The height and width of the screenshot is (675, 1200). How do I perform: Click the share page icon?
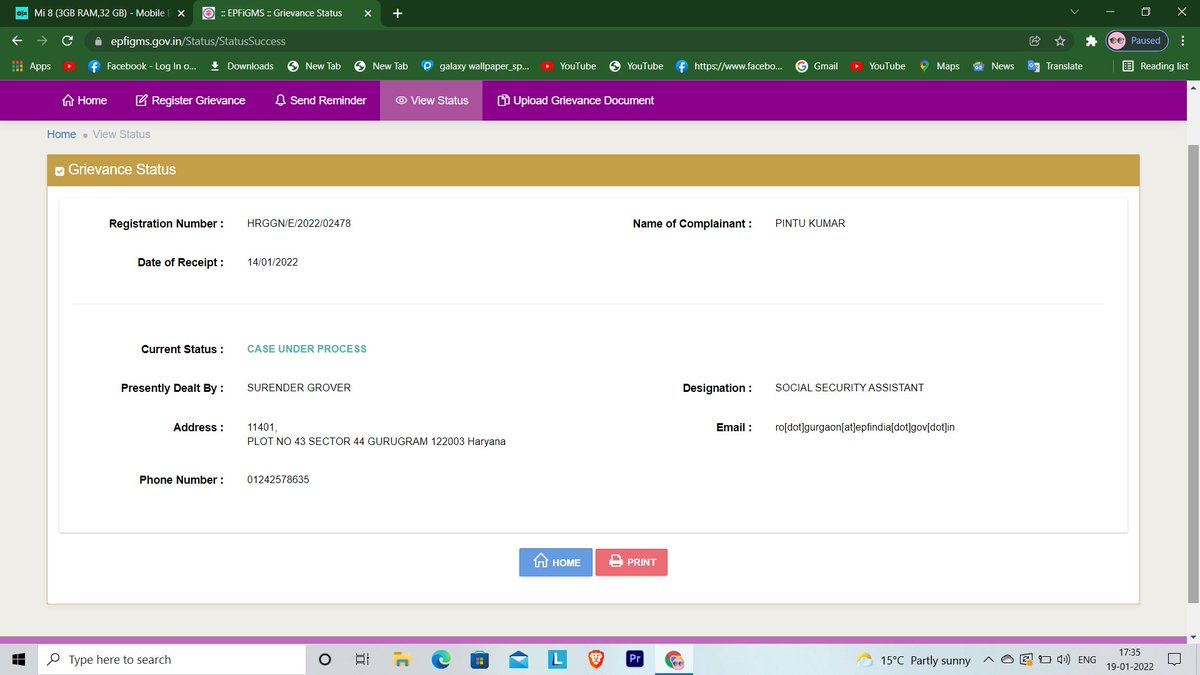(x=1034, y=41)
